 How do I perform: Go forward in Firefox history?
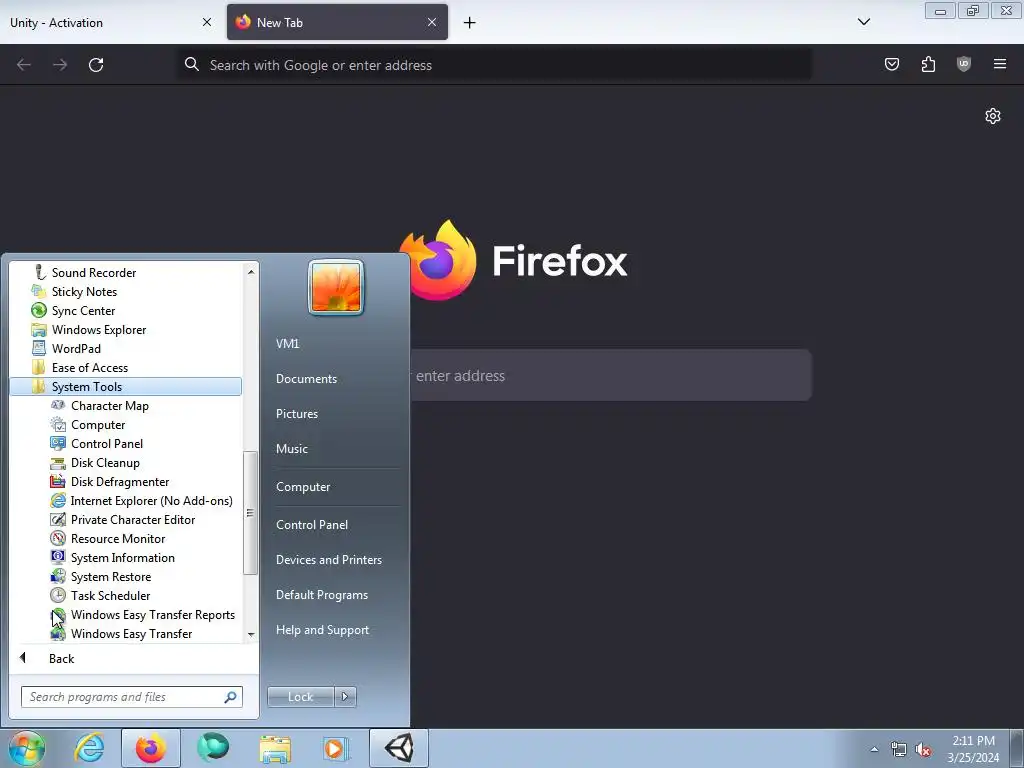(60, 65)
